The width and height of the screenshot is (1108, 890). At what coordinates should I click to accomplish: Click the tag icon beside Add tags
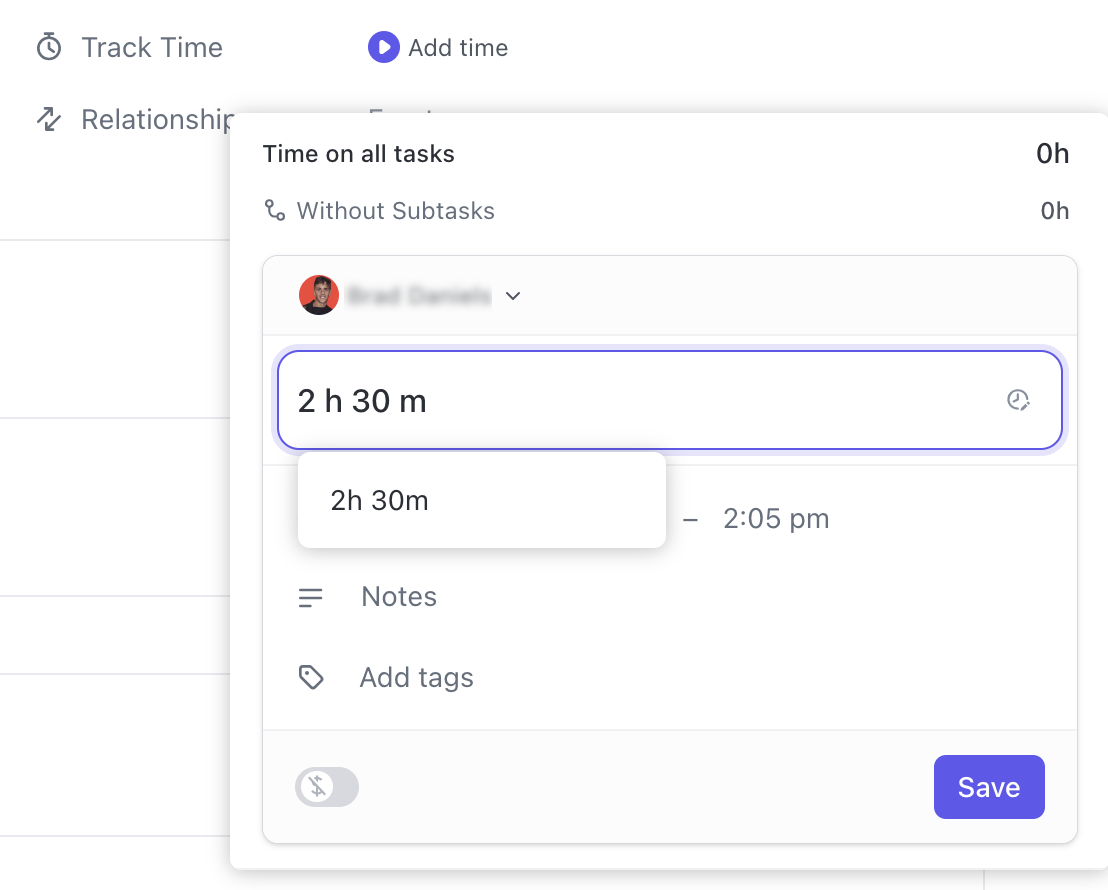(311, 678)
